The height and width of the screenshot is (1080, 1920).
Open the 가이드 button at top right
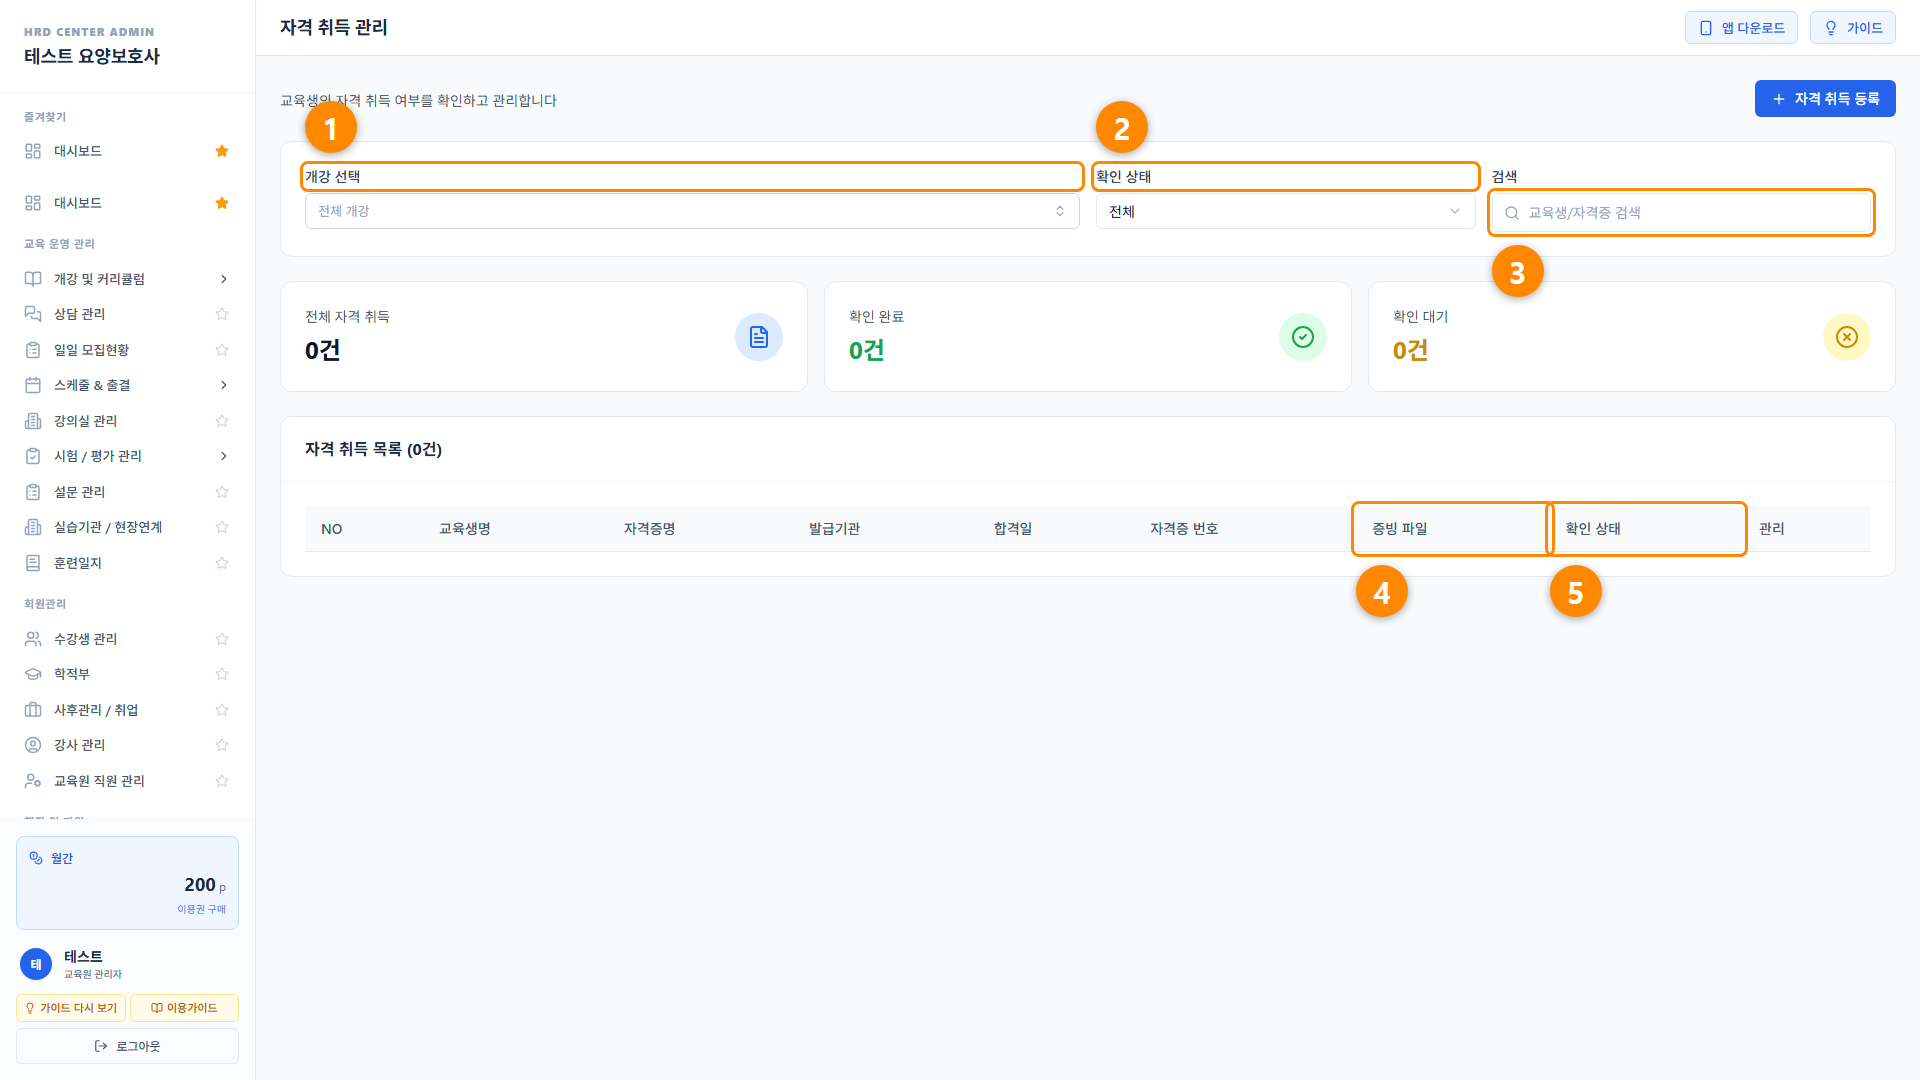pos(1853,28)
